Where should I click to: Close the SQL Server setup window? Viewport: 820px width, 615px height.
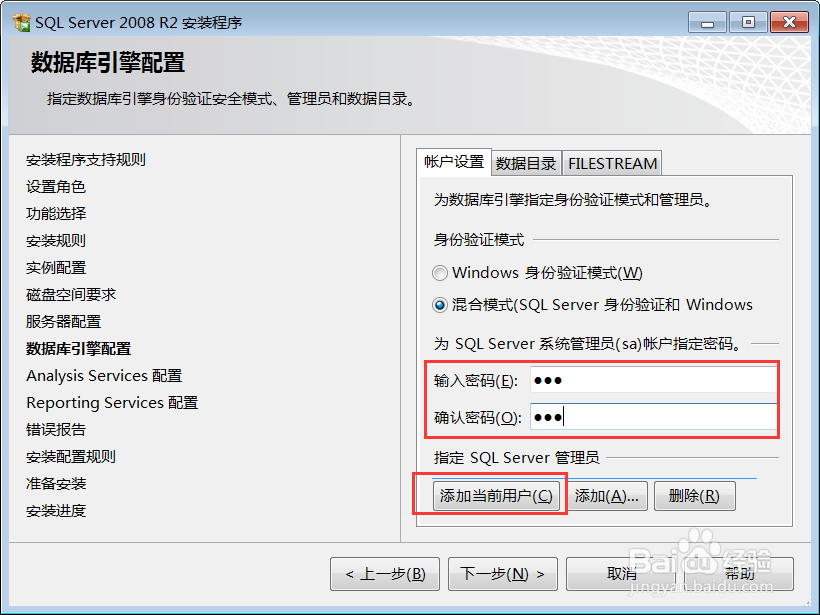[789, 22]
